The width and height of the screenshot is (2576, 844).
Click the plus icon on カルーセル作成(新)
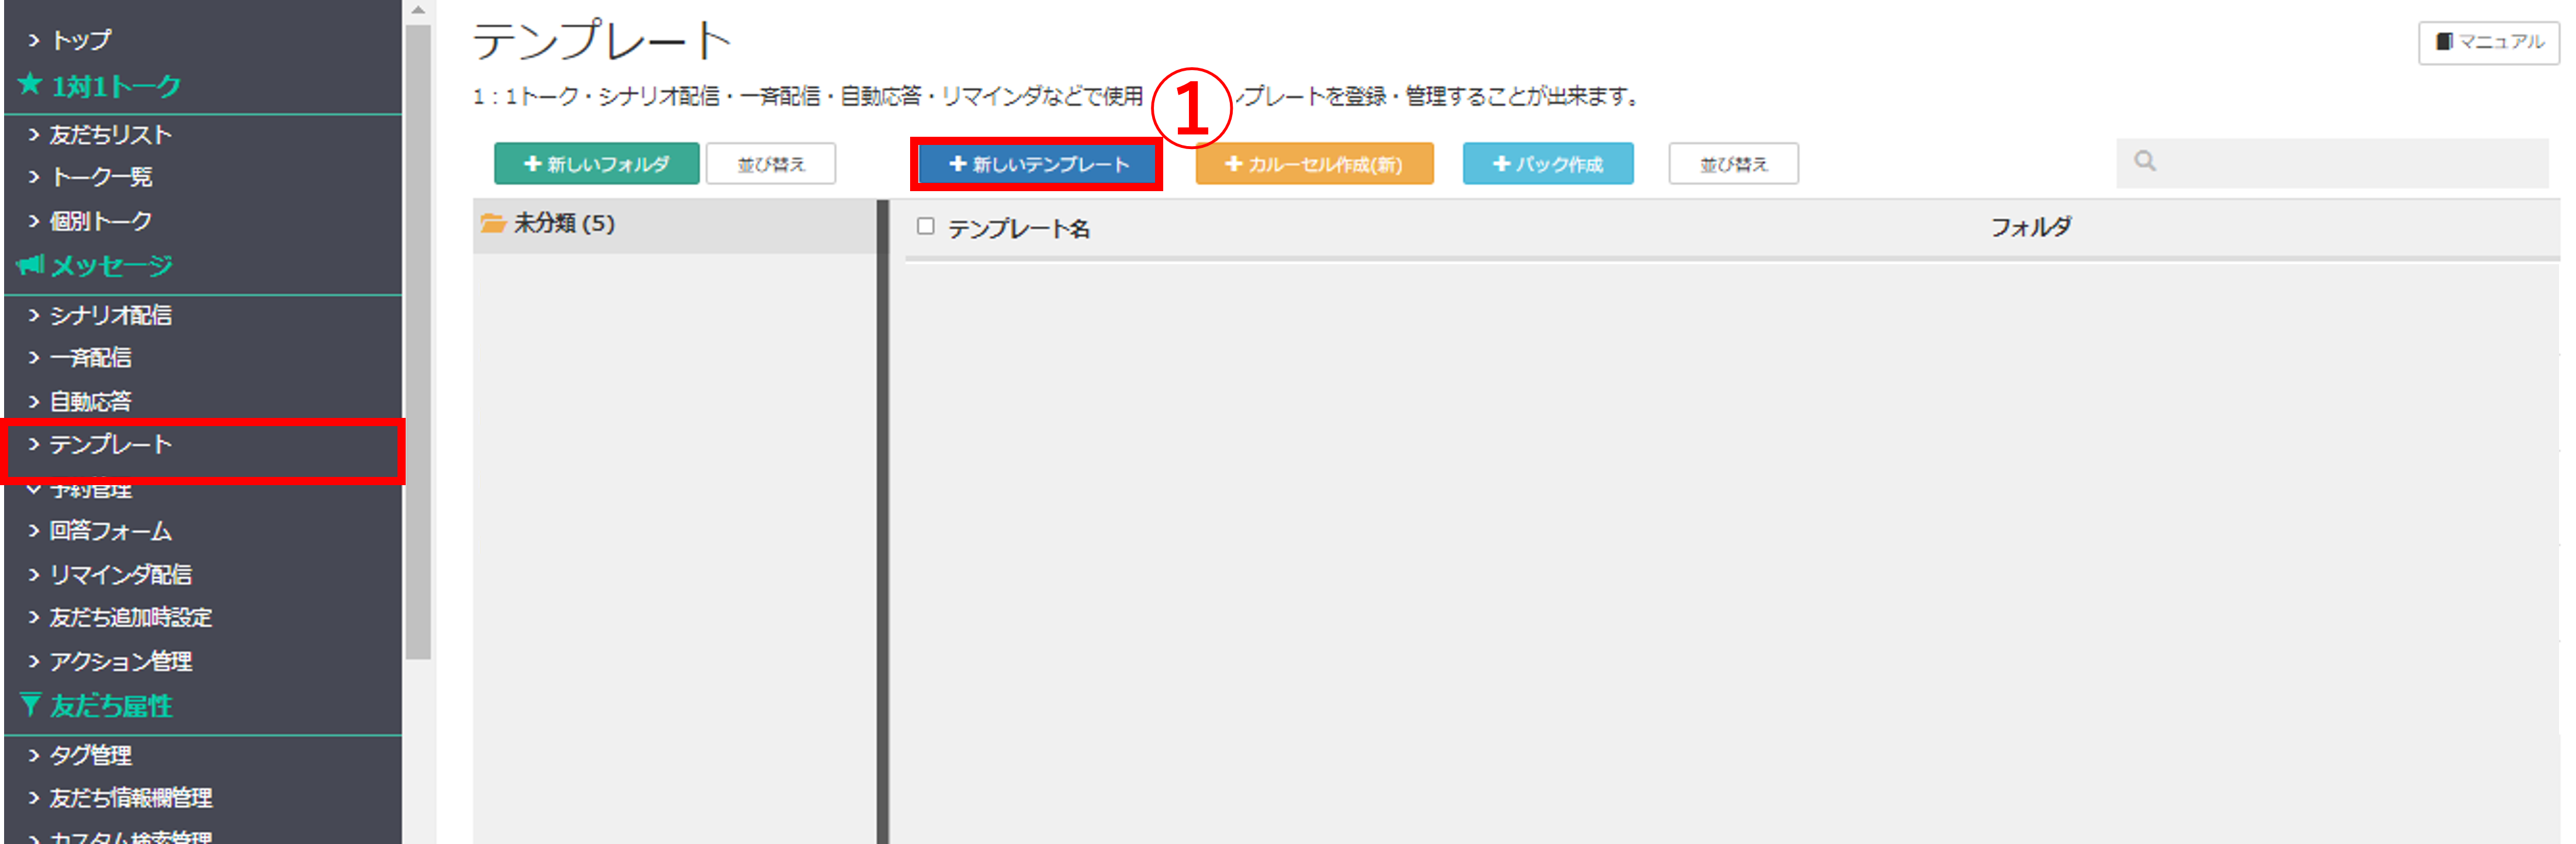pyautogui.click(x=1233, y=164)
